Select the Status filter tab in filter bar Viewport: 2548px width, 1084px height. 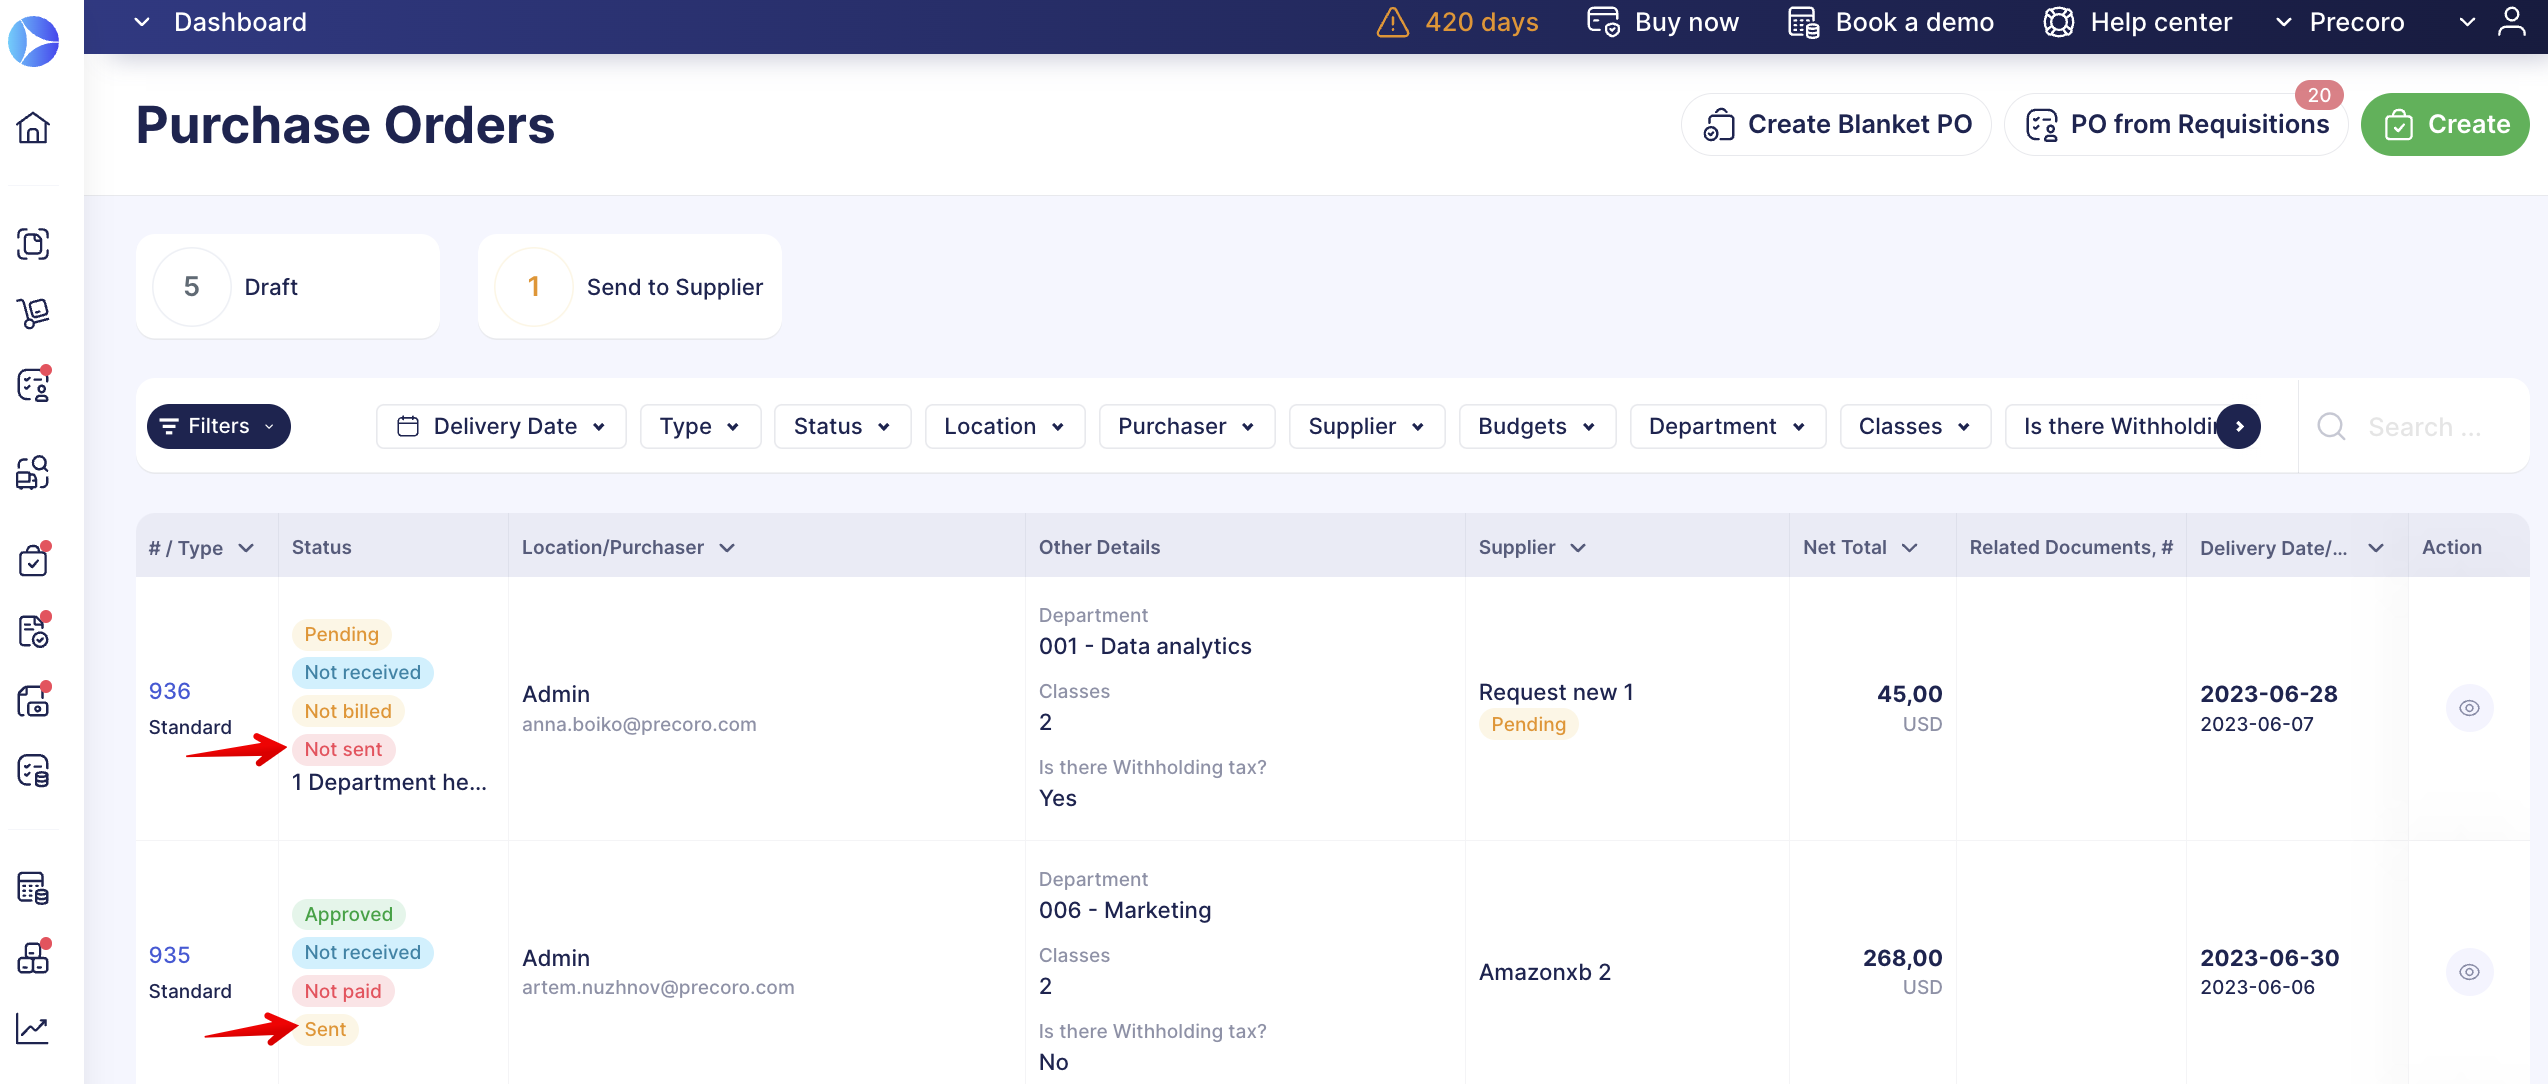(842, 426)
